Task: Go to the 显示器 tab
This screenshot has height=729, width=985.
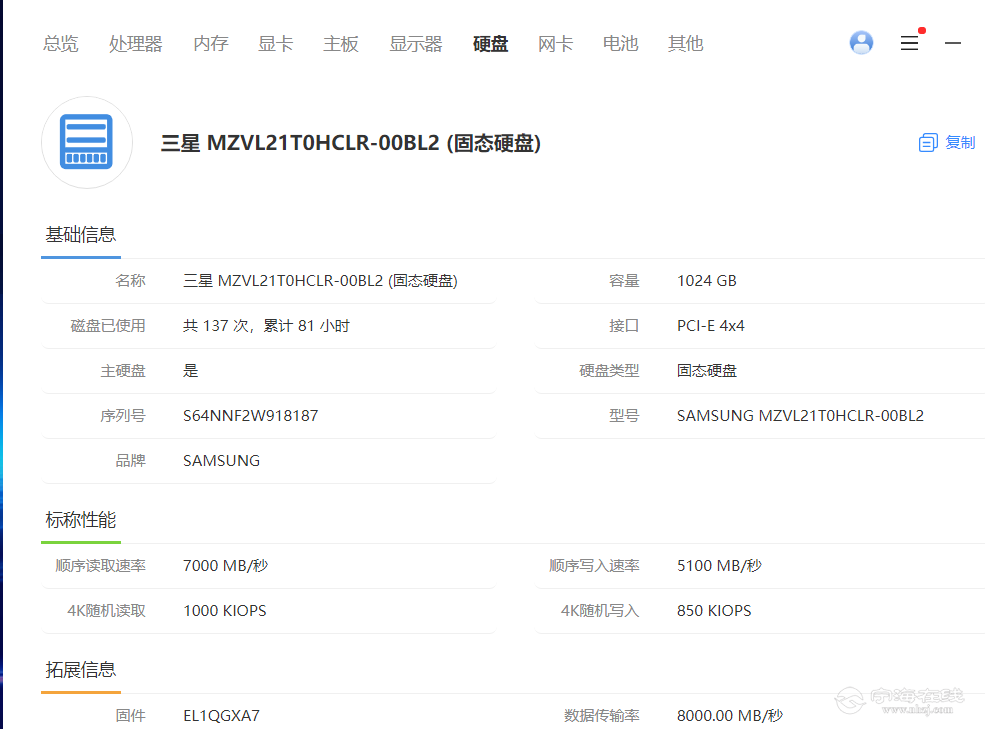Action: pyautogui.click(x=416, y=43)
